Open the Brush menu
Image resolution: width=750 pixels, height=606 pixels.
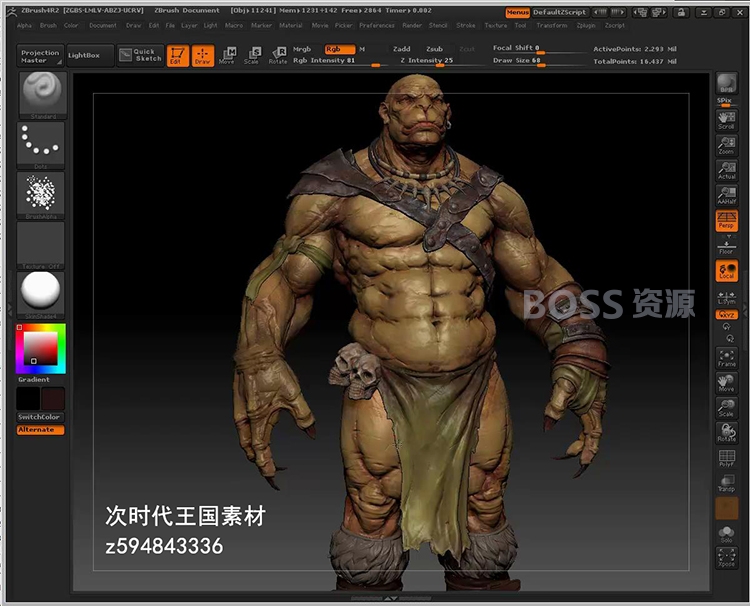pos(48,25)
